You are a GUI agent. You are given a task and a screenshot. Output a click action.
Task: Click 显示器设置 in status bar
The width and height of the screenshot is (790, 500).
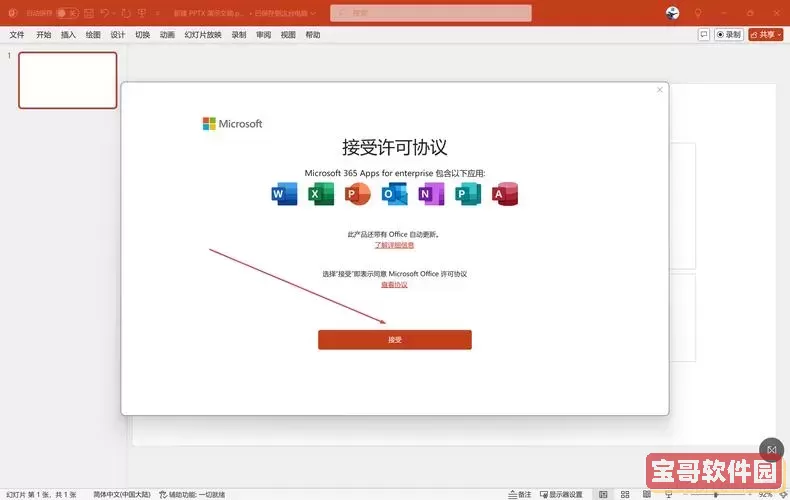(561, 494)
